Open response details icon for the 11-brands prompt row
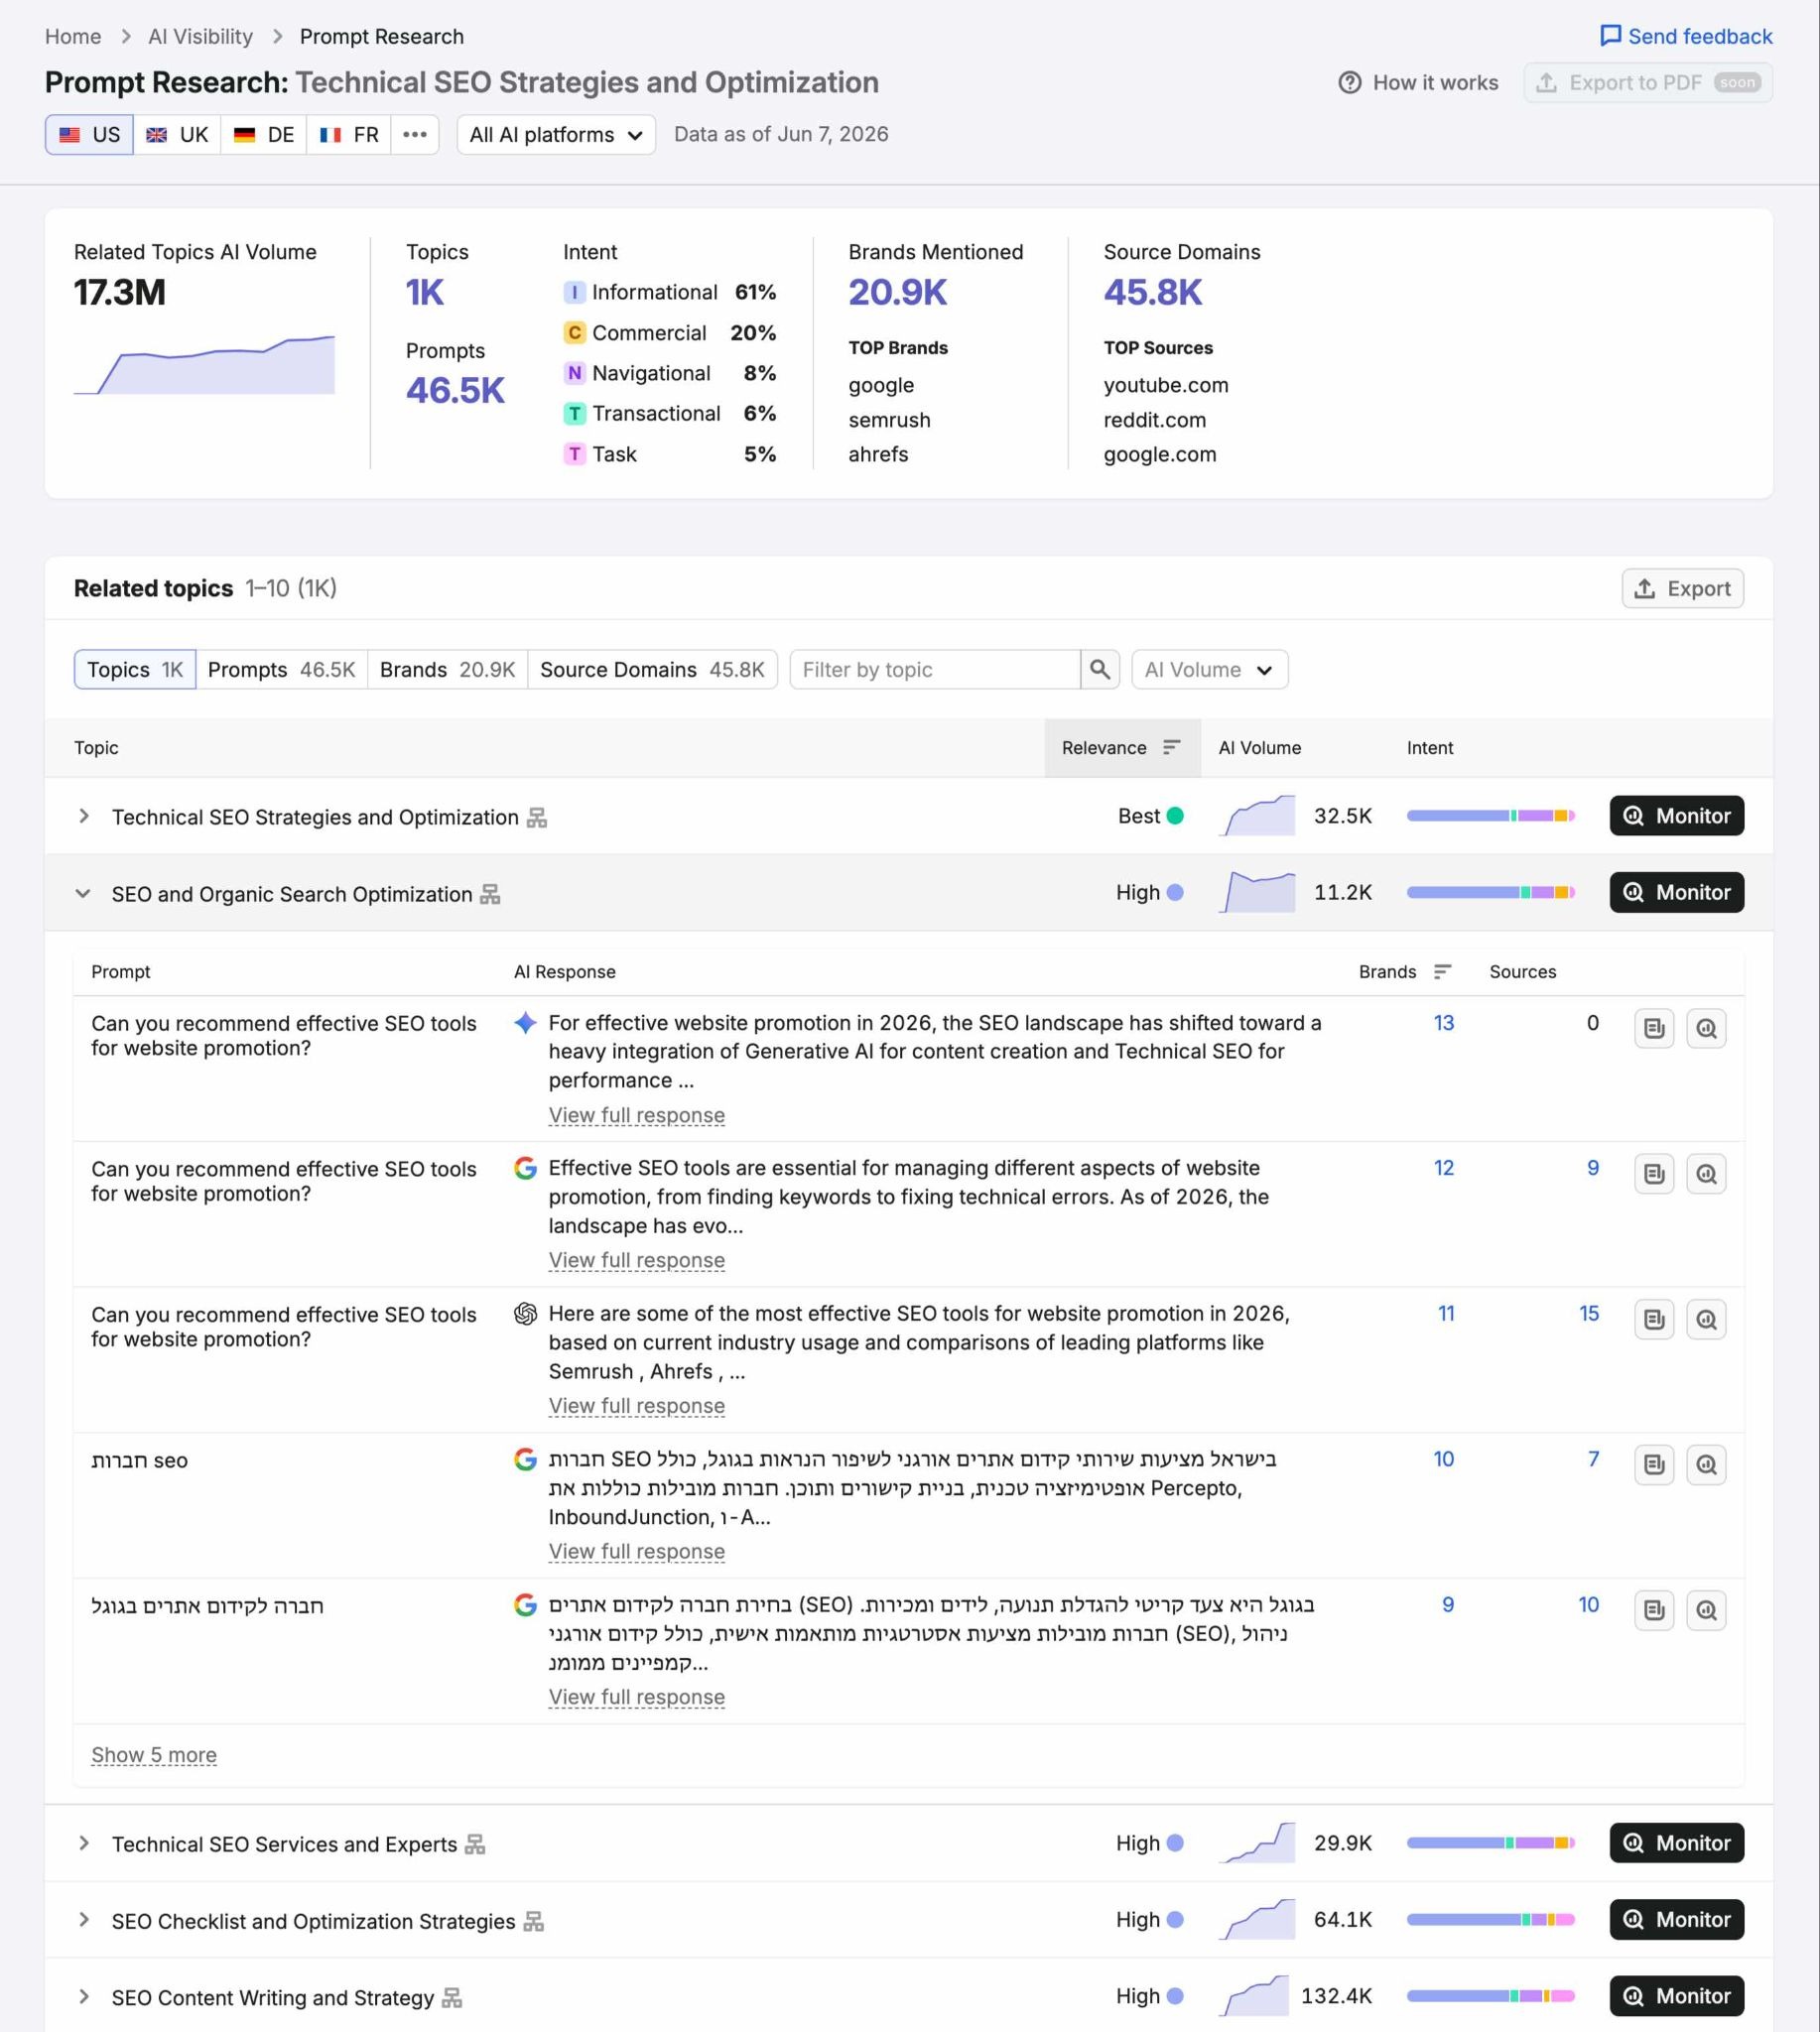 tap(1654, 1319)
